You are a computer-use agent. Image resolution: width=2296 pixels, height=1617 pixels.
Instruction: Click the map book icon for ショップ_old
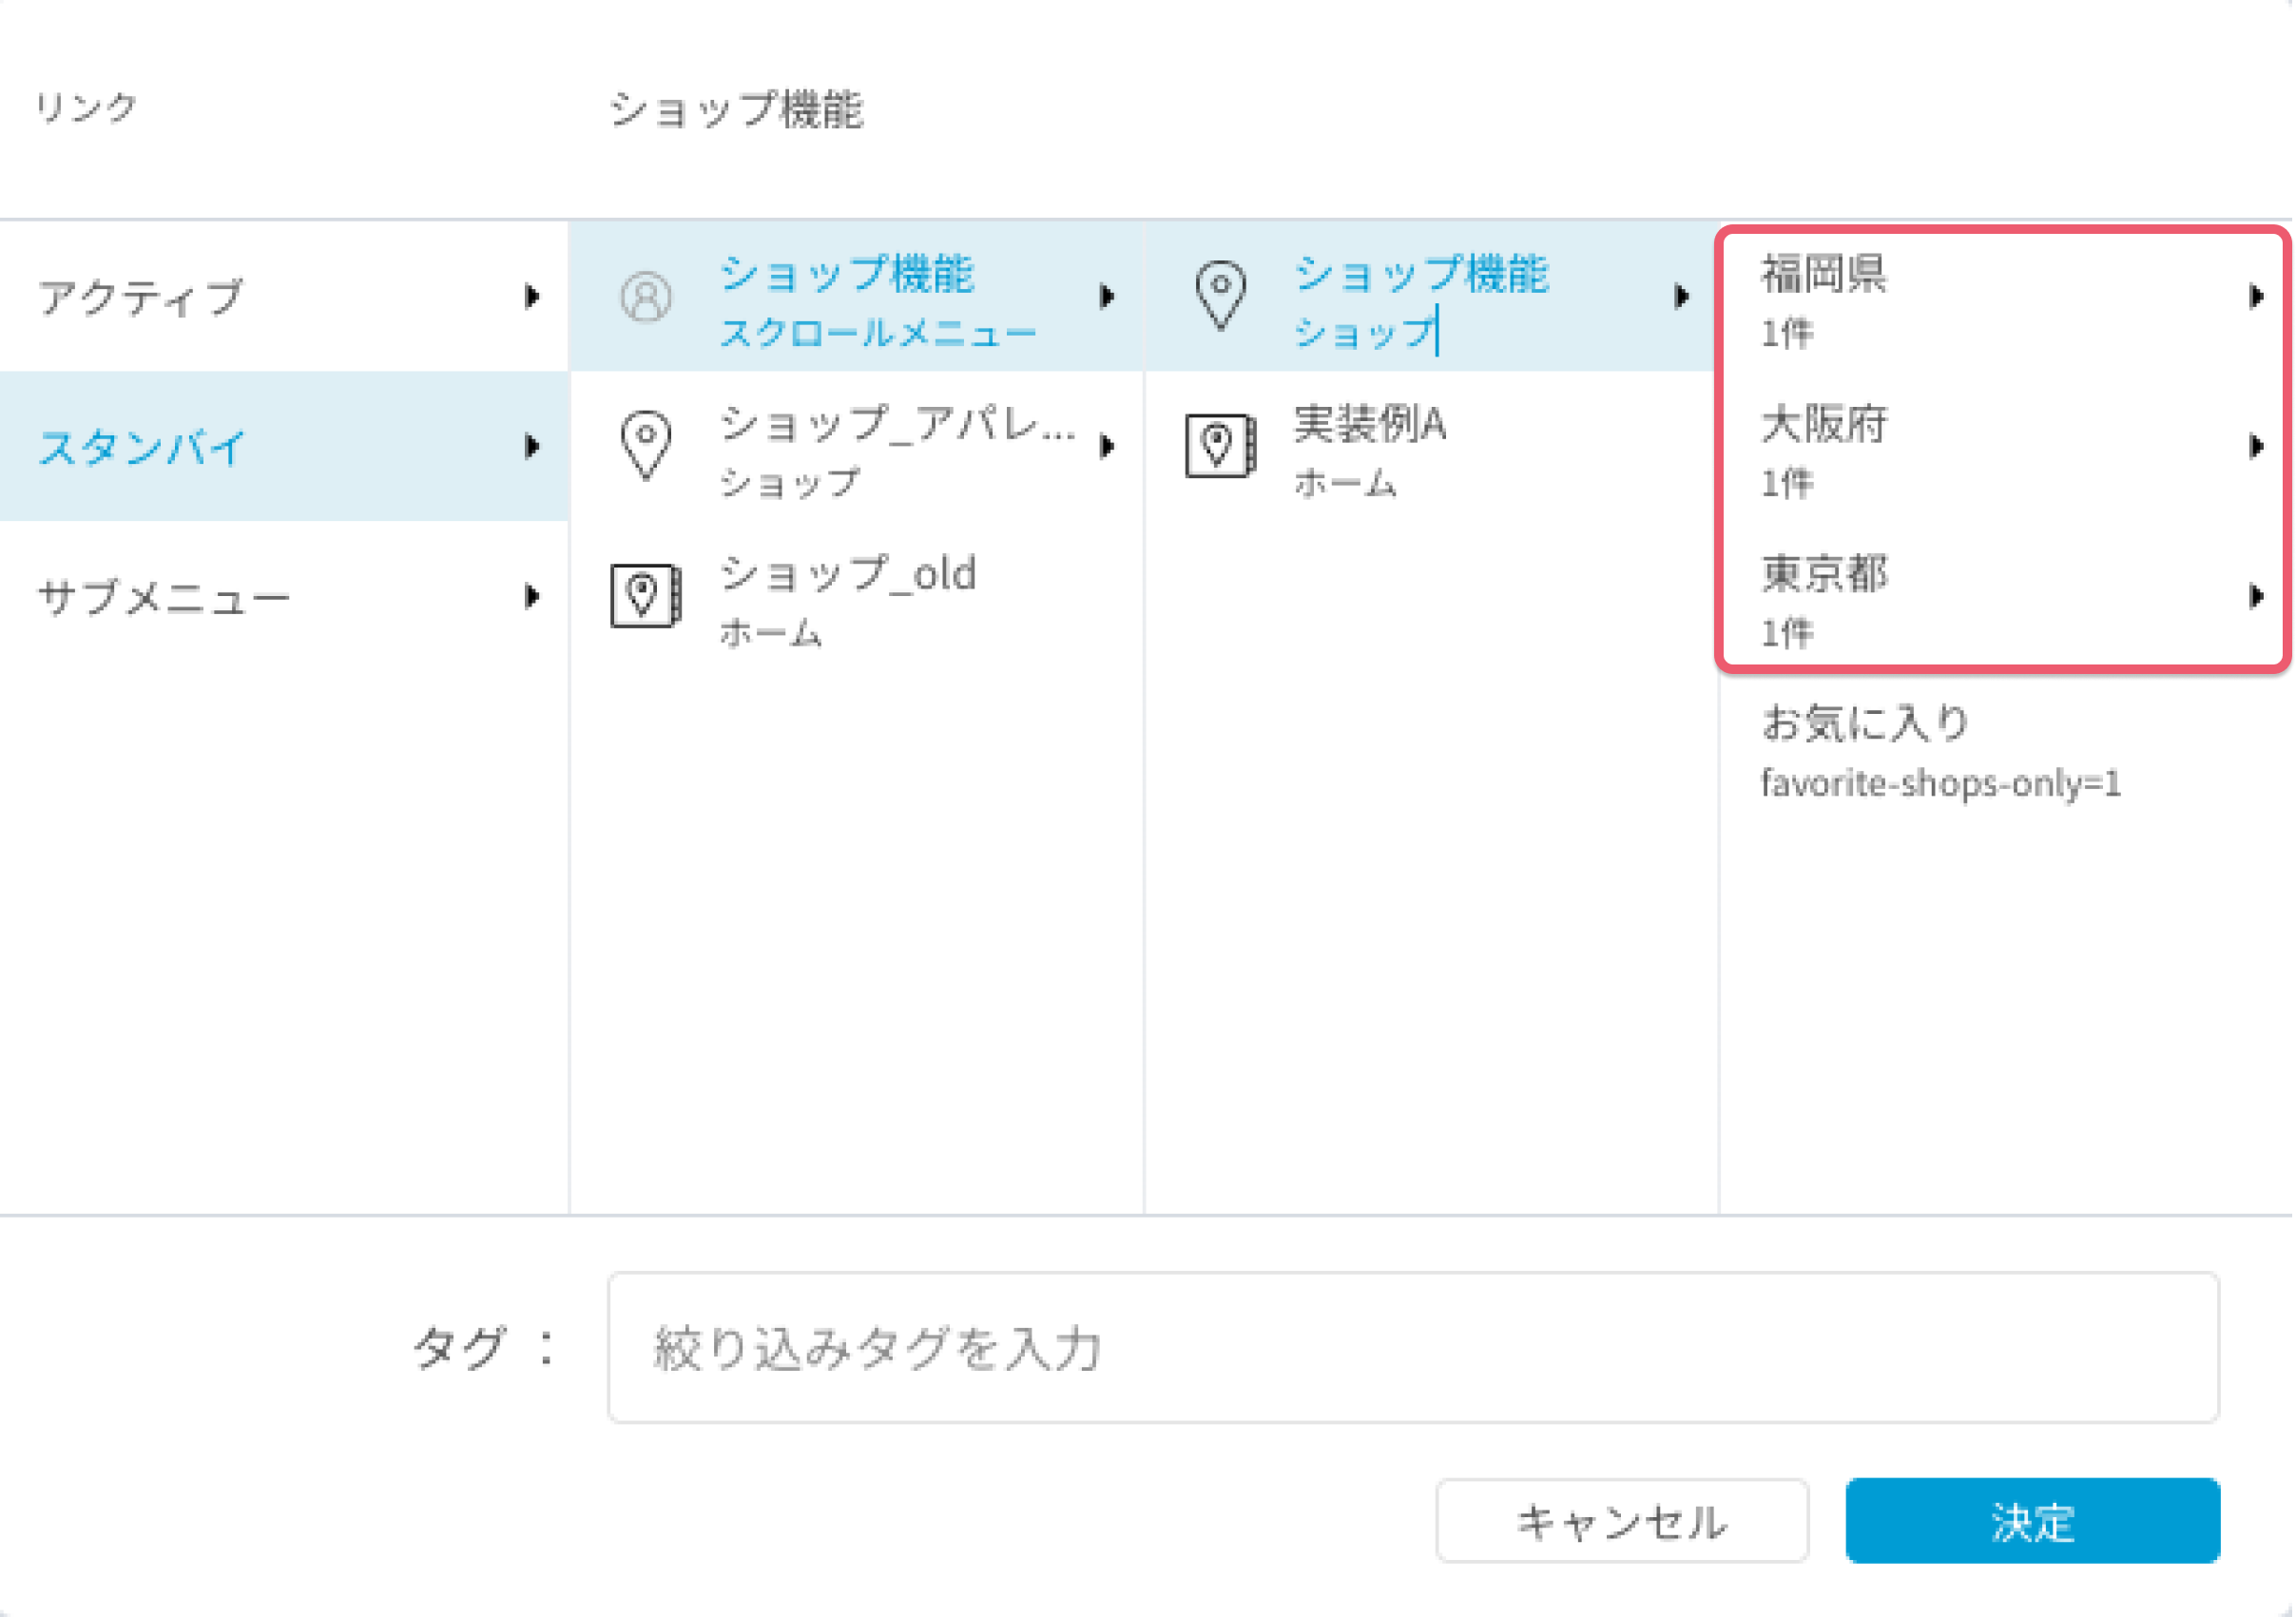tap(646, 596)
